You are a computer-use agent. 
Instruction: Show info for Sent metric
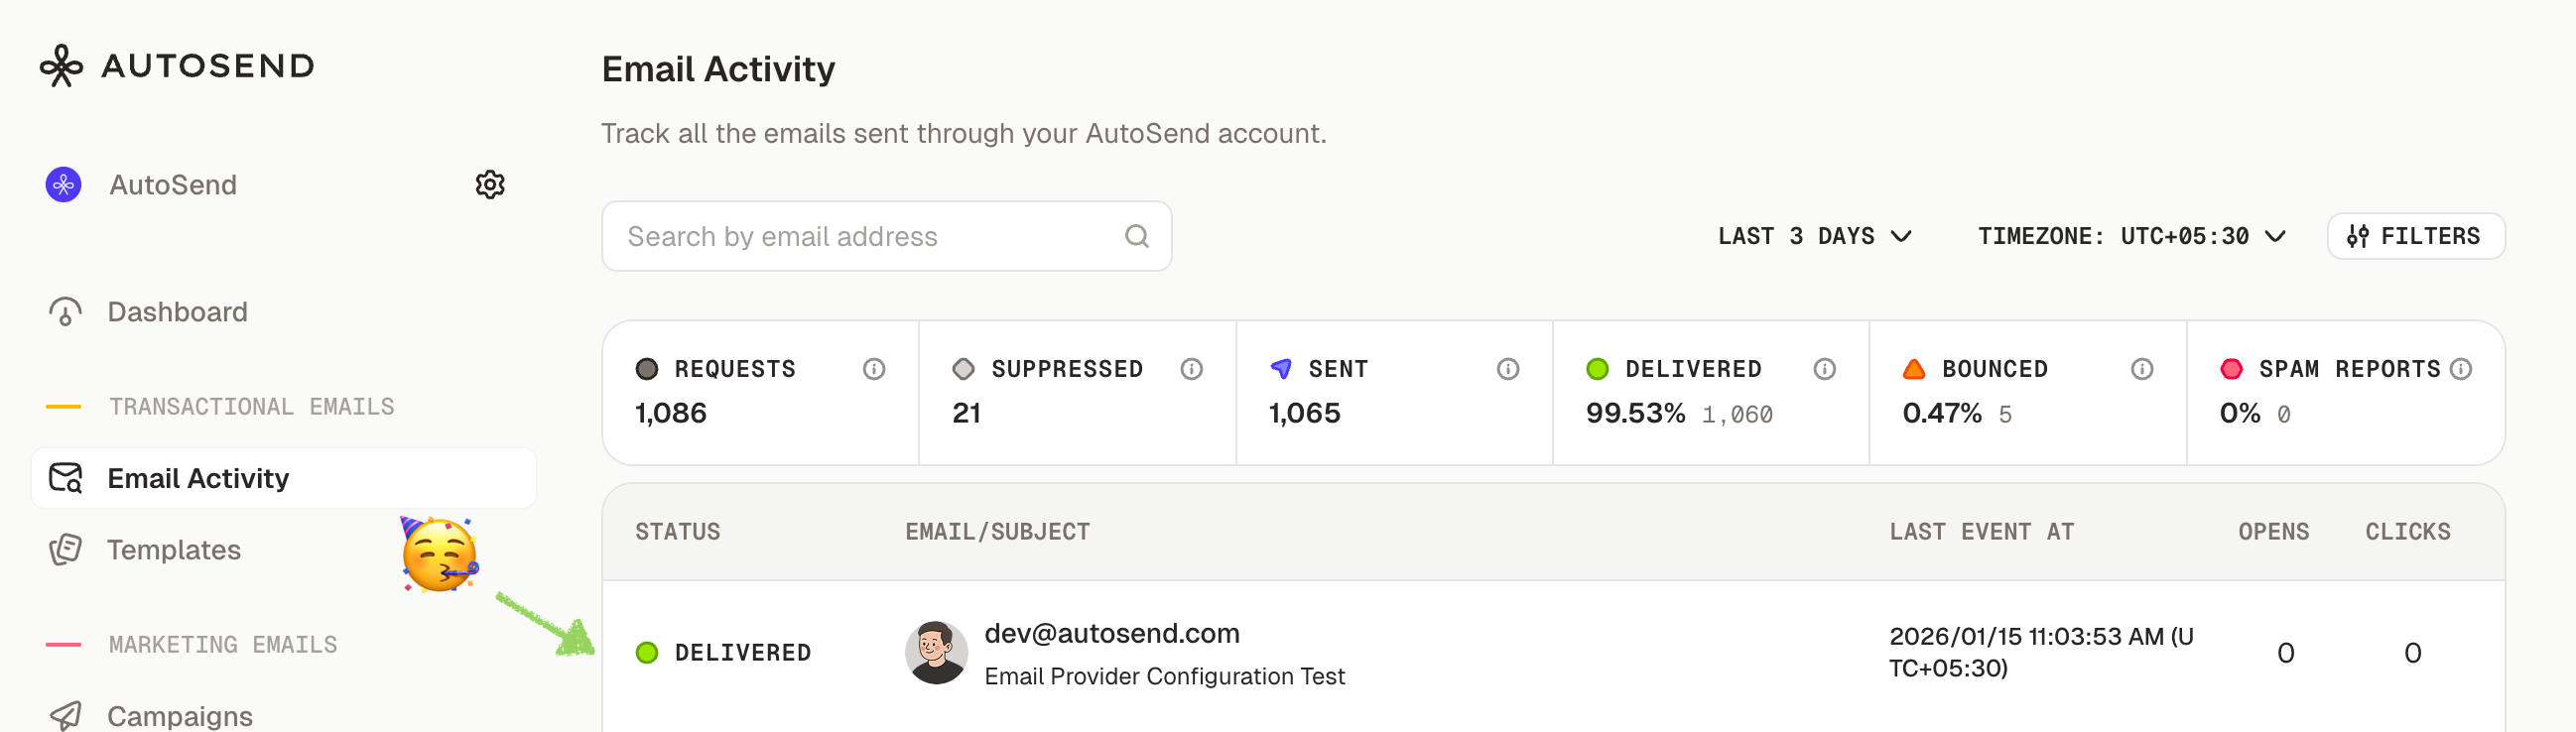1508,369
